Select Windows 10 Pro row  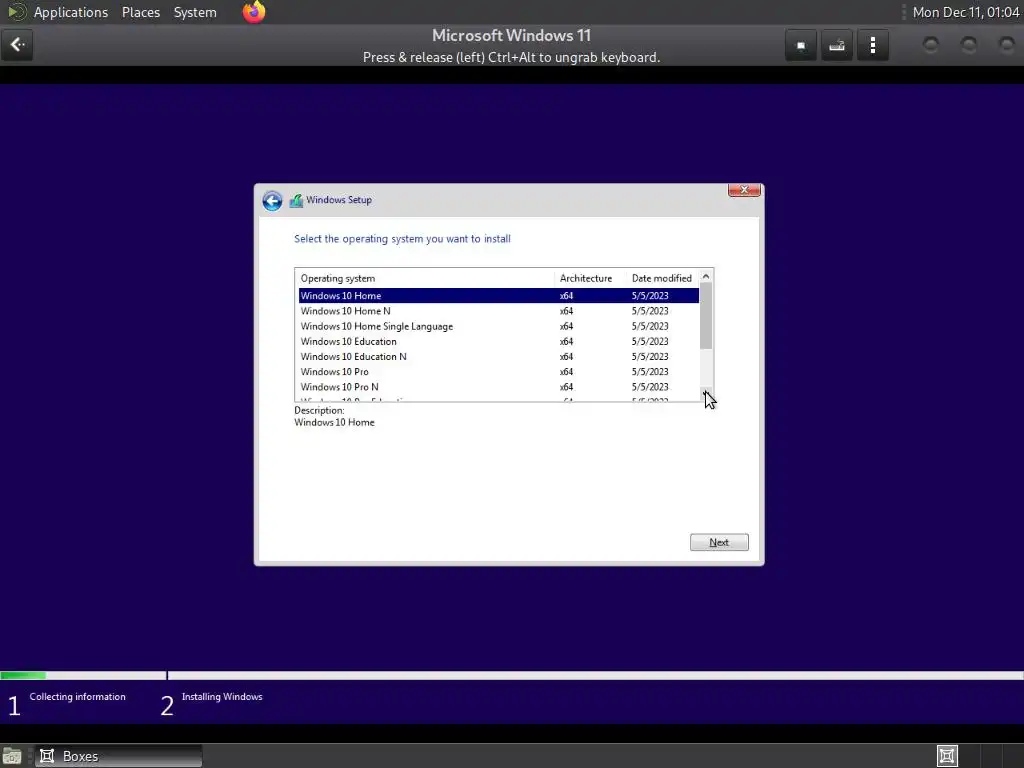498,372
